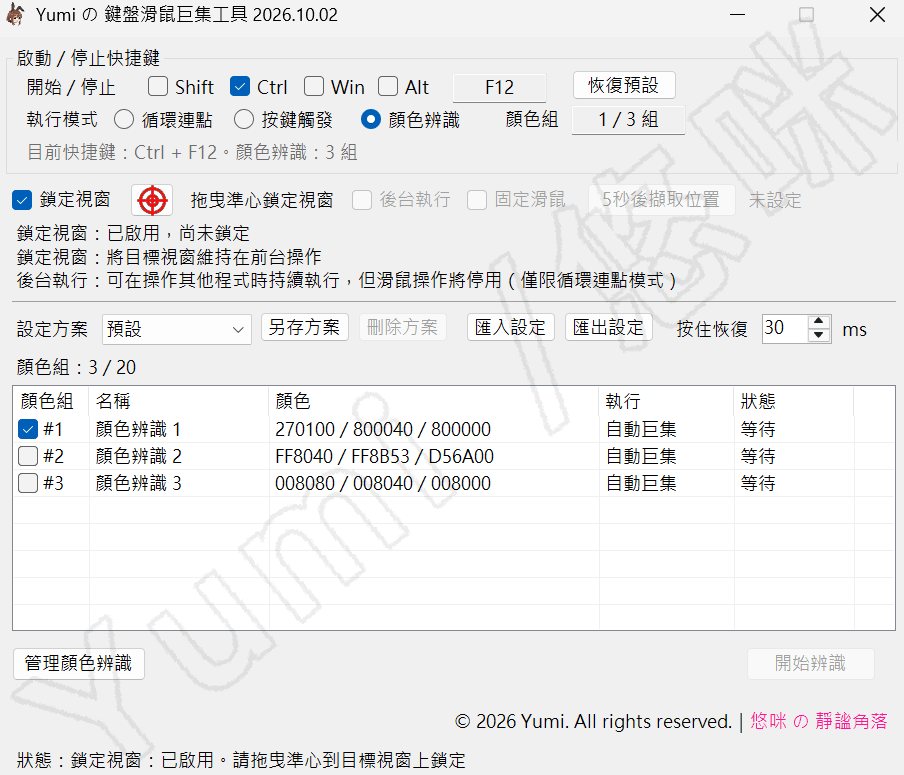904x775 pixels.
Task: Decrease the 按住恢復 ms value
Action: 819,336
